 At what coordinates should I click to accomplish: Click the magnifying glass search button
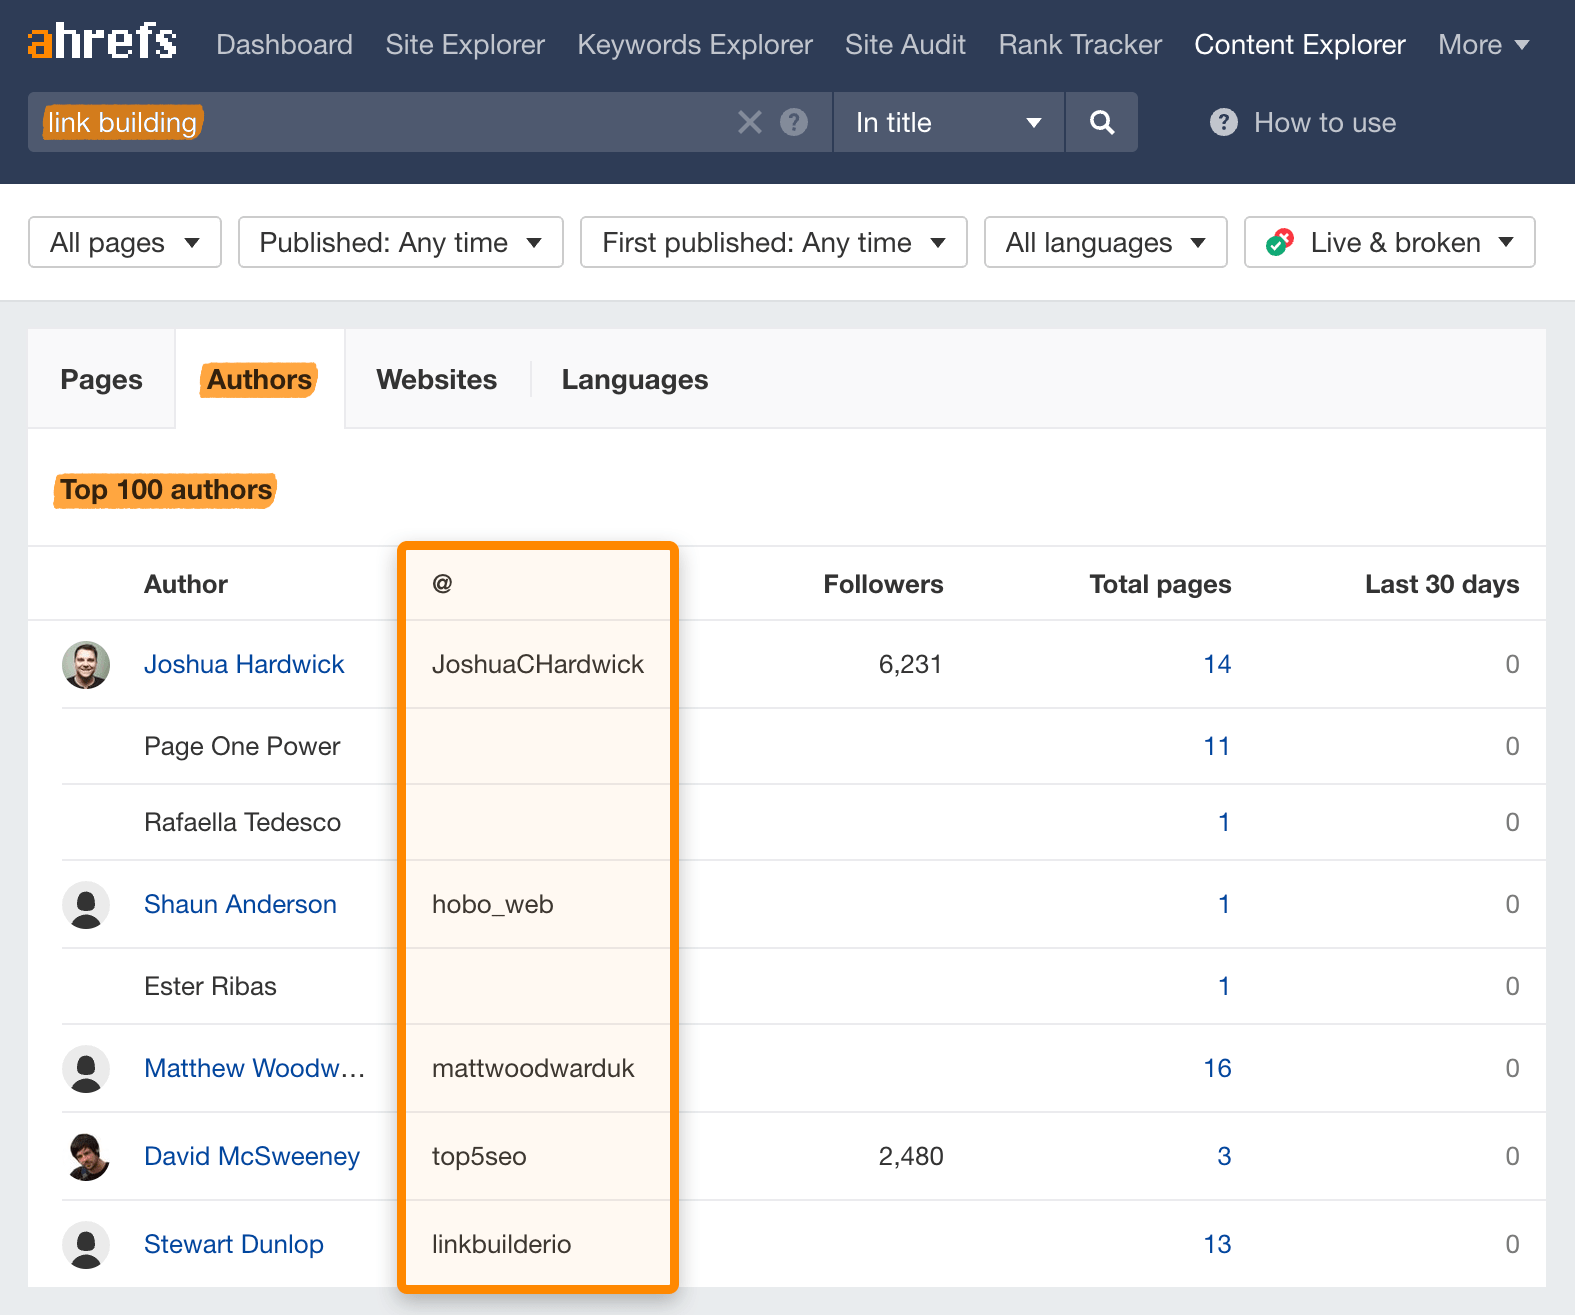1101,122
